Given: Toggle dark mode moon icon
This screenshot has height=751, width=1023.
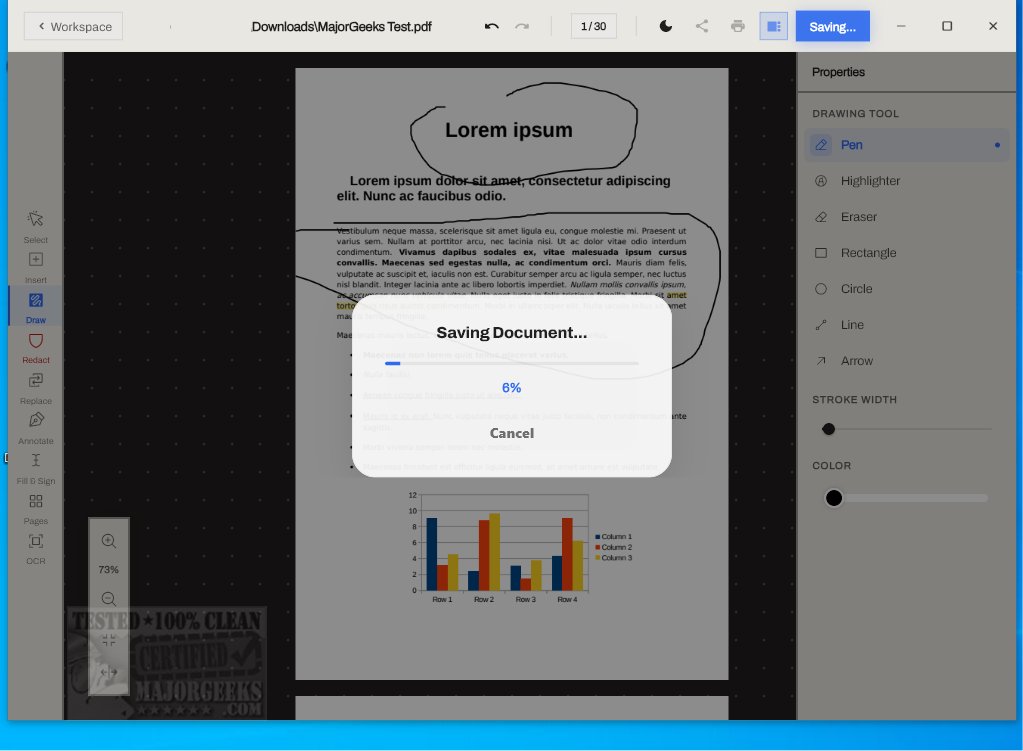Looking at the screenshot, I should 665,26.
